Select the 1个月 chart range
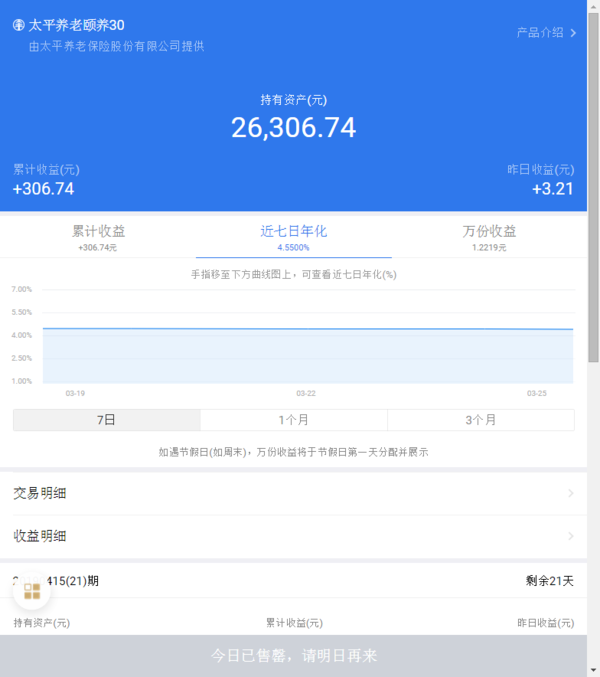 point(294,420)
